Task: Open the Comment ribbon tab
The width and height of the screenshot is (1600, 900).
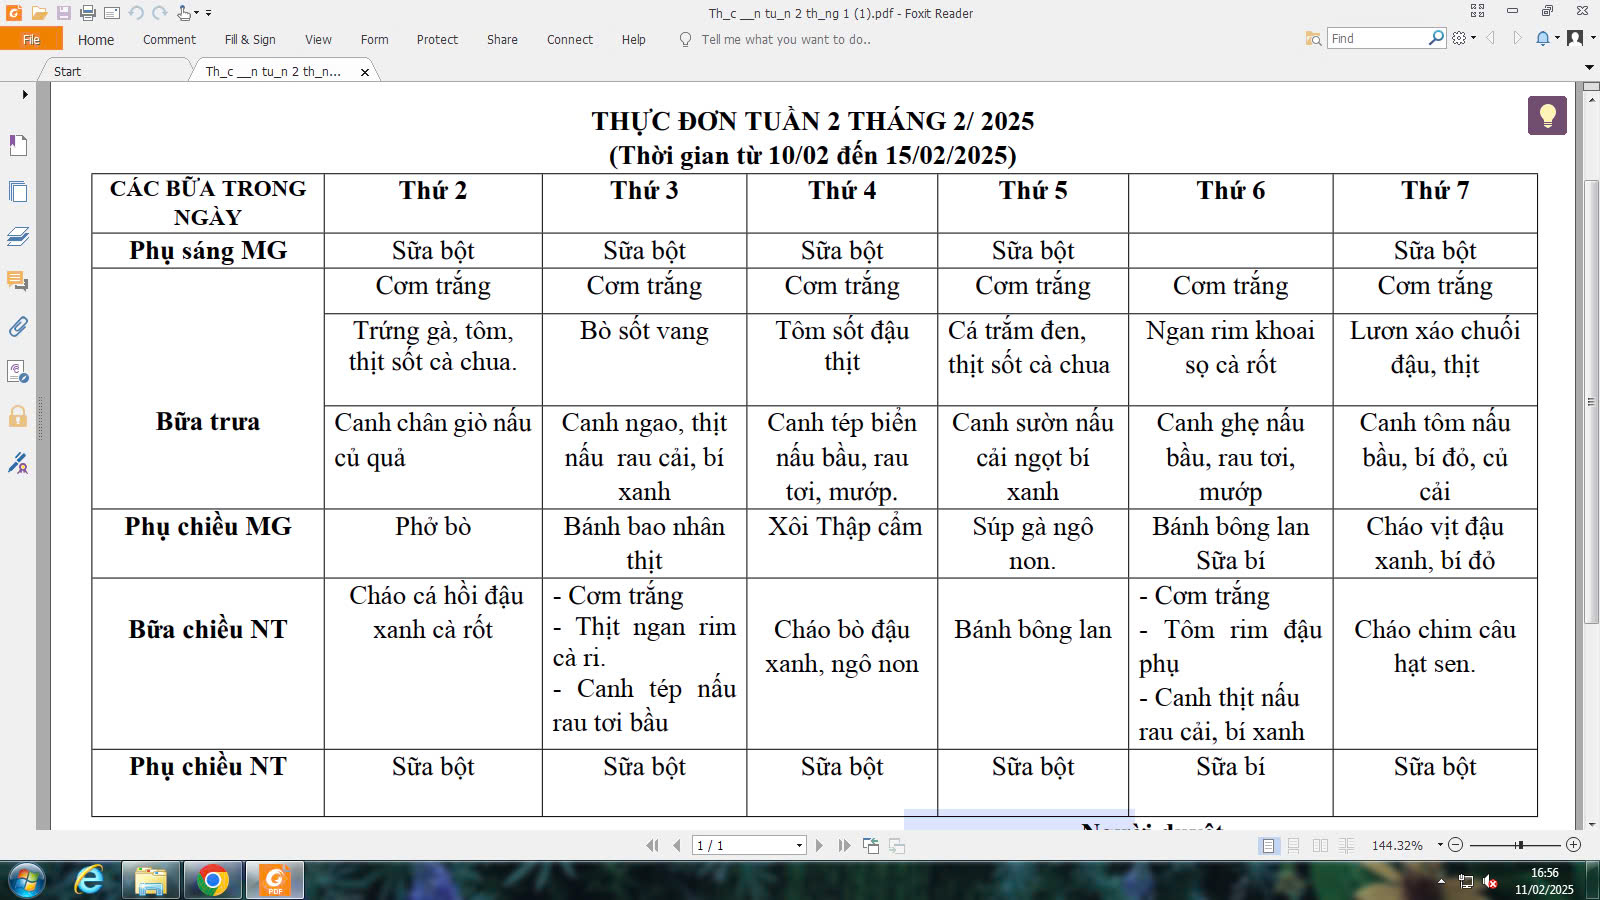Action: tap(169, 40)
